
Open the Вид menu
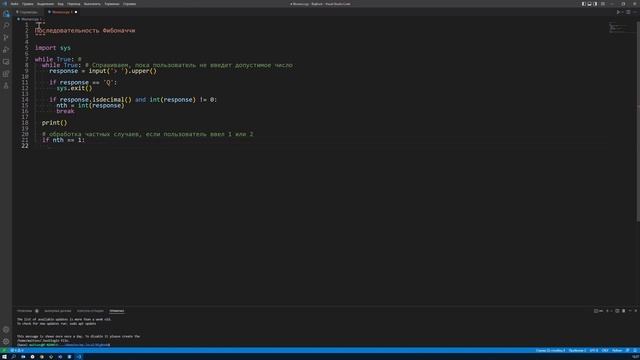pyautogui.click(x=60, y=4)
